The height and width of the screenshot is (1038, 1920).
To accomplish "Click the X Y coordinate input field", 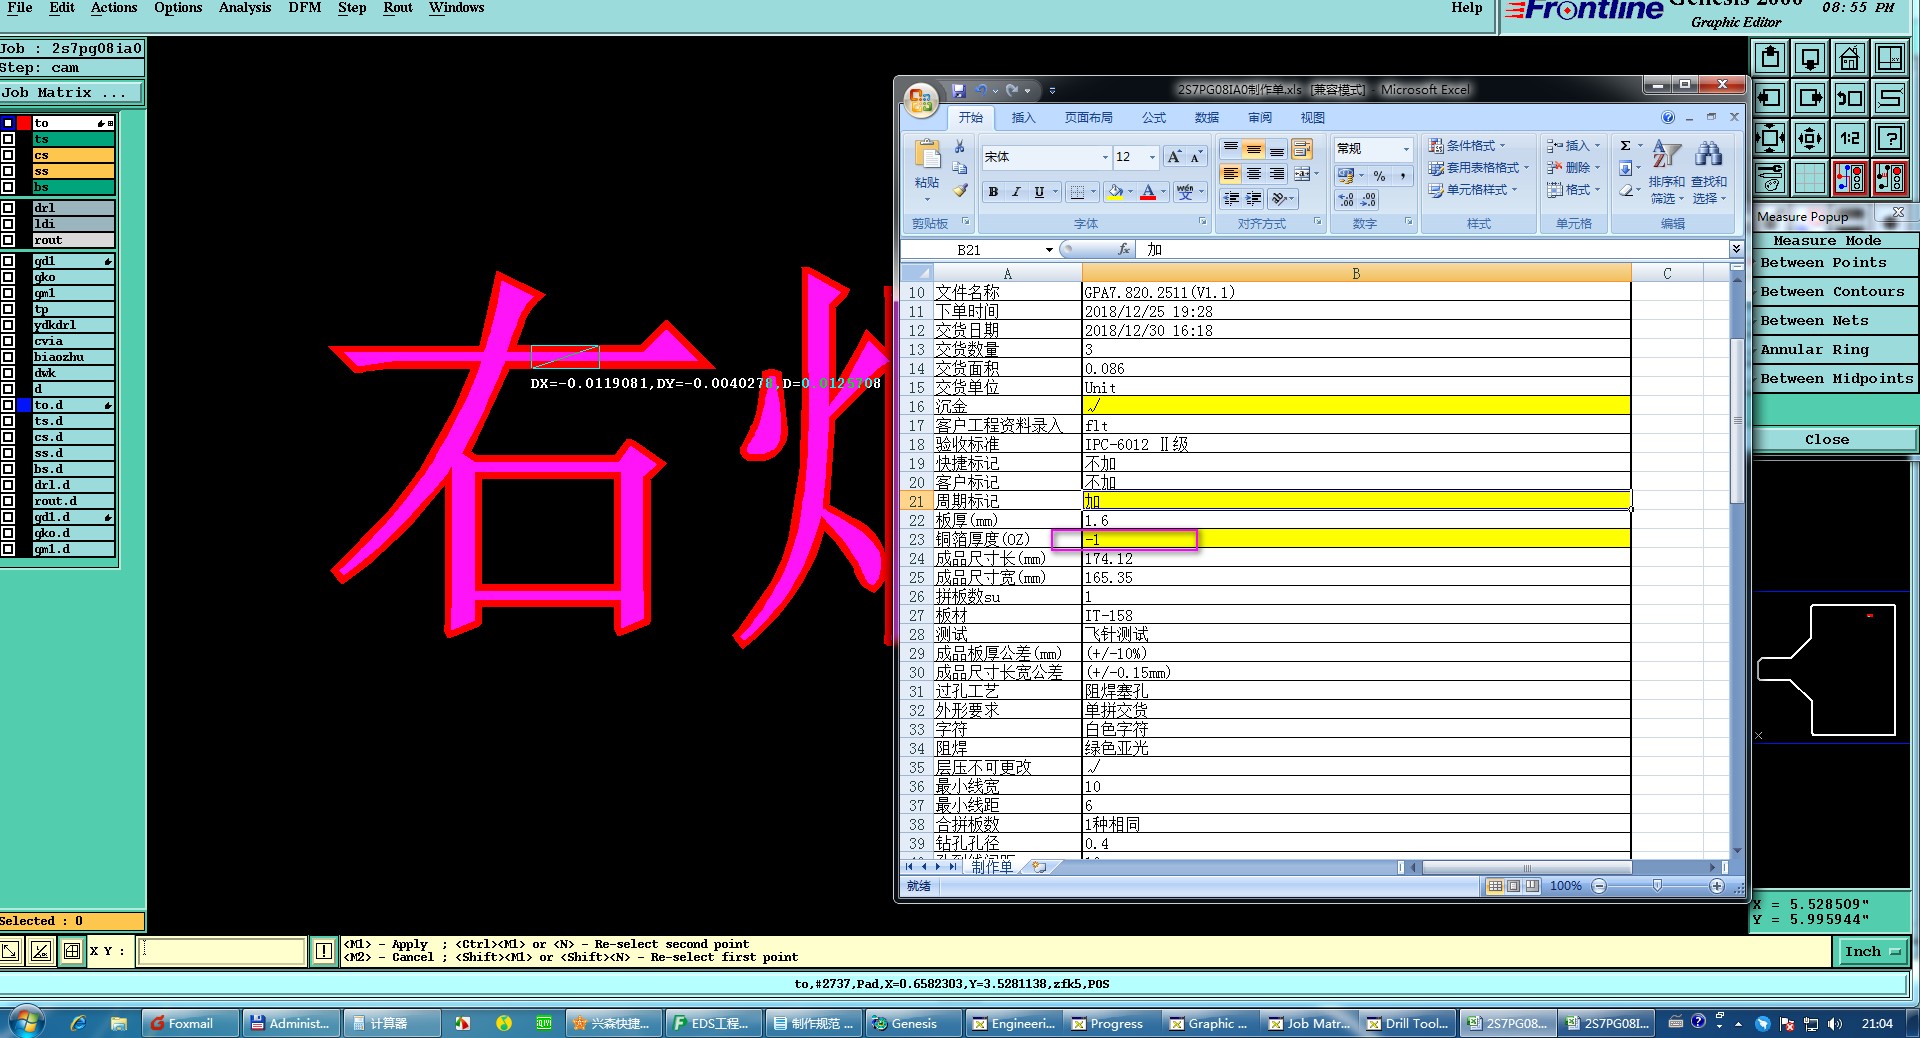I will pos(222,951).
